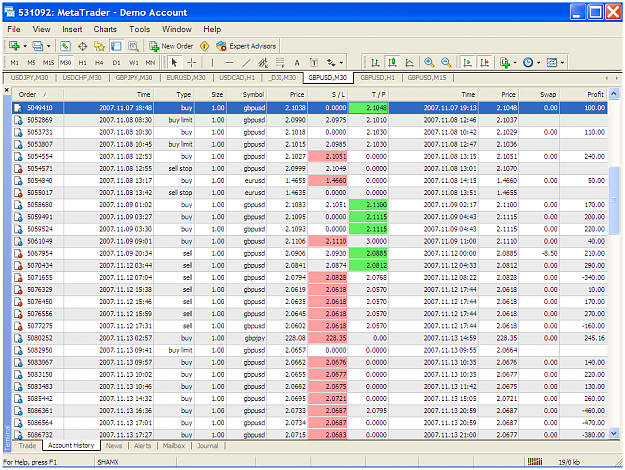Select the Fibonacci Retracement tool
Viewport: 625px width, 470px height.
tap(280, 63)
